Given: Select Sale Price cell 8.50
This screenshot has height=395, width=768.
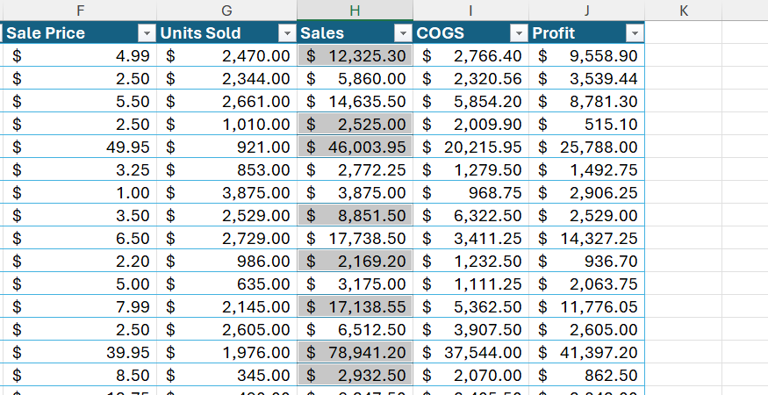Looking at the screenshot, I should click(x=80, y=375).
